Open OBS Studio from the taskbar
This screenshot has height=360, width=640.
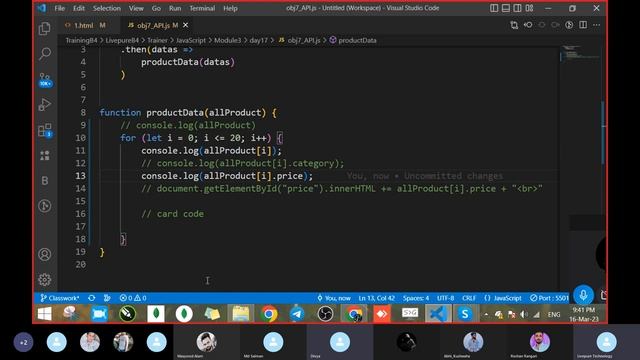coord(325,314)
